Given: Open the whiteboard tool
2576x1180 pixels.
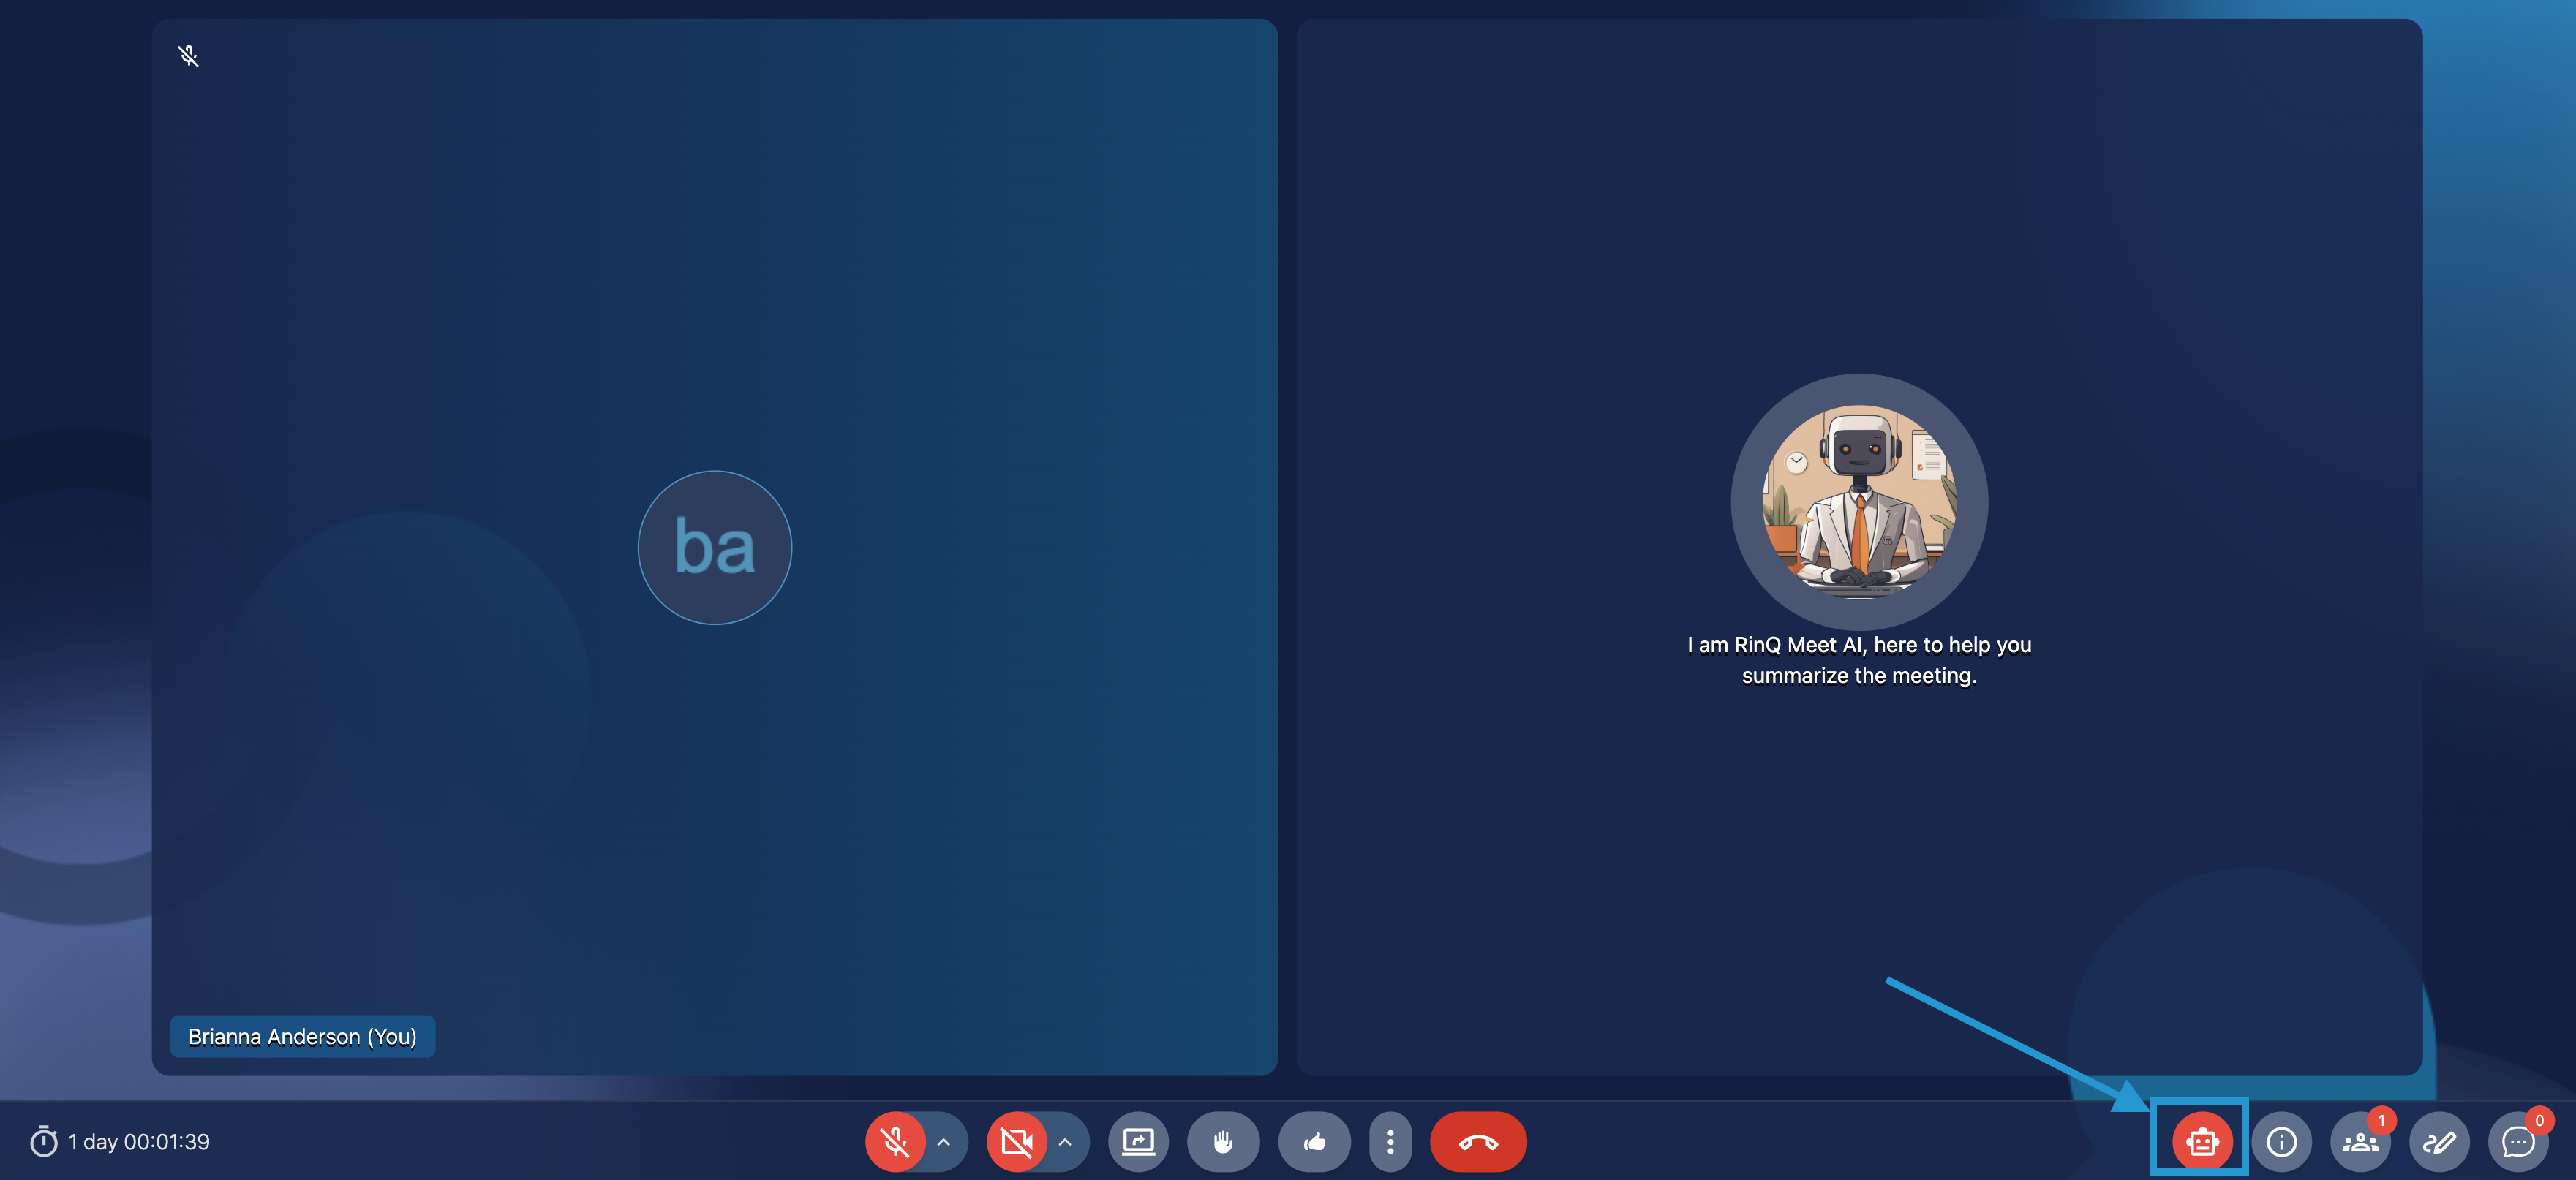Looking at the screenshot, I should (x=2440, y=1142).
